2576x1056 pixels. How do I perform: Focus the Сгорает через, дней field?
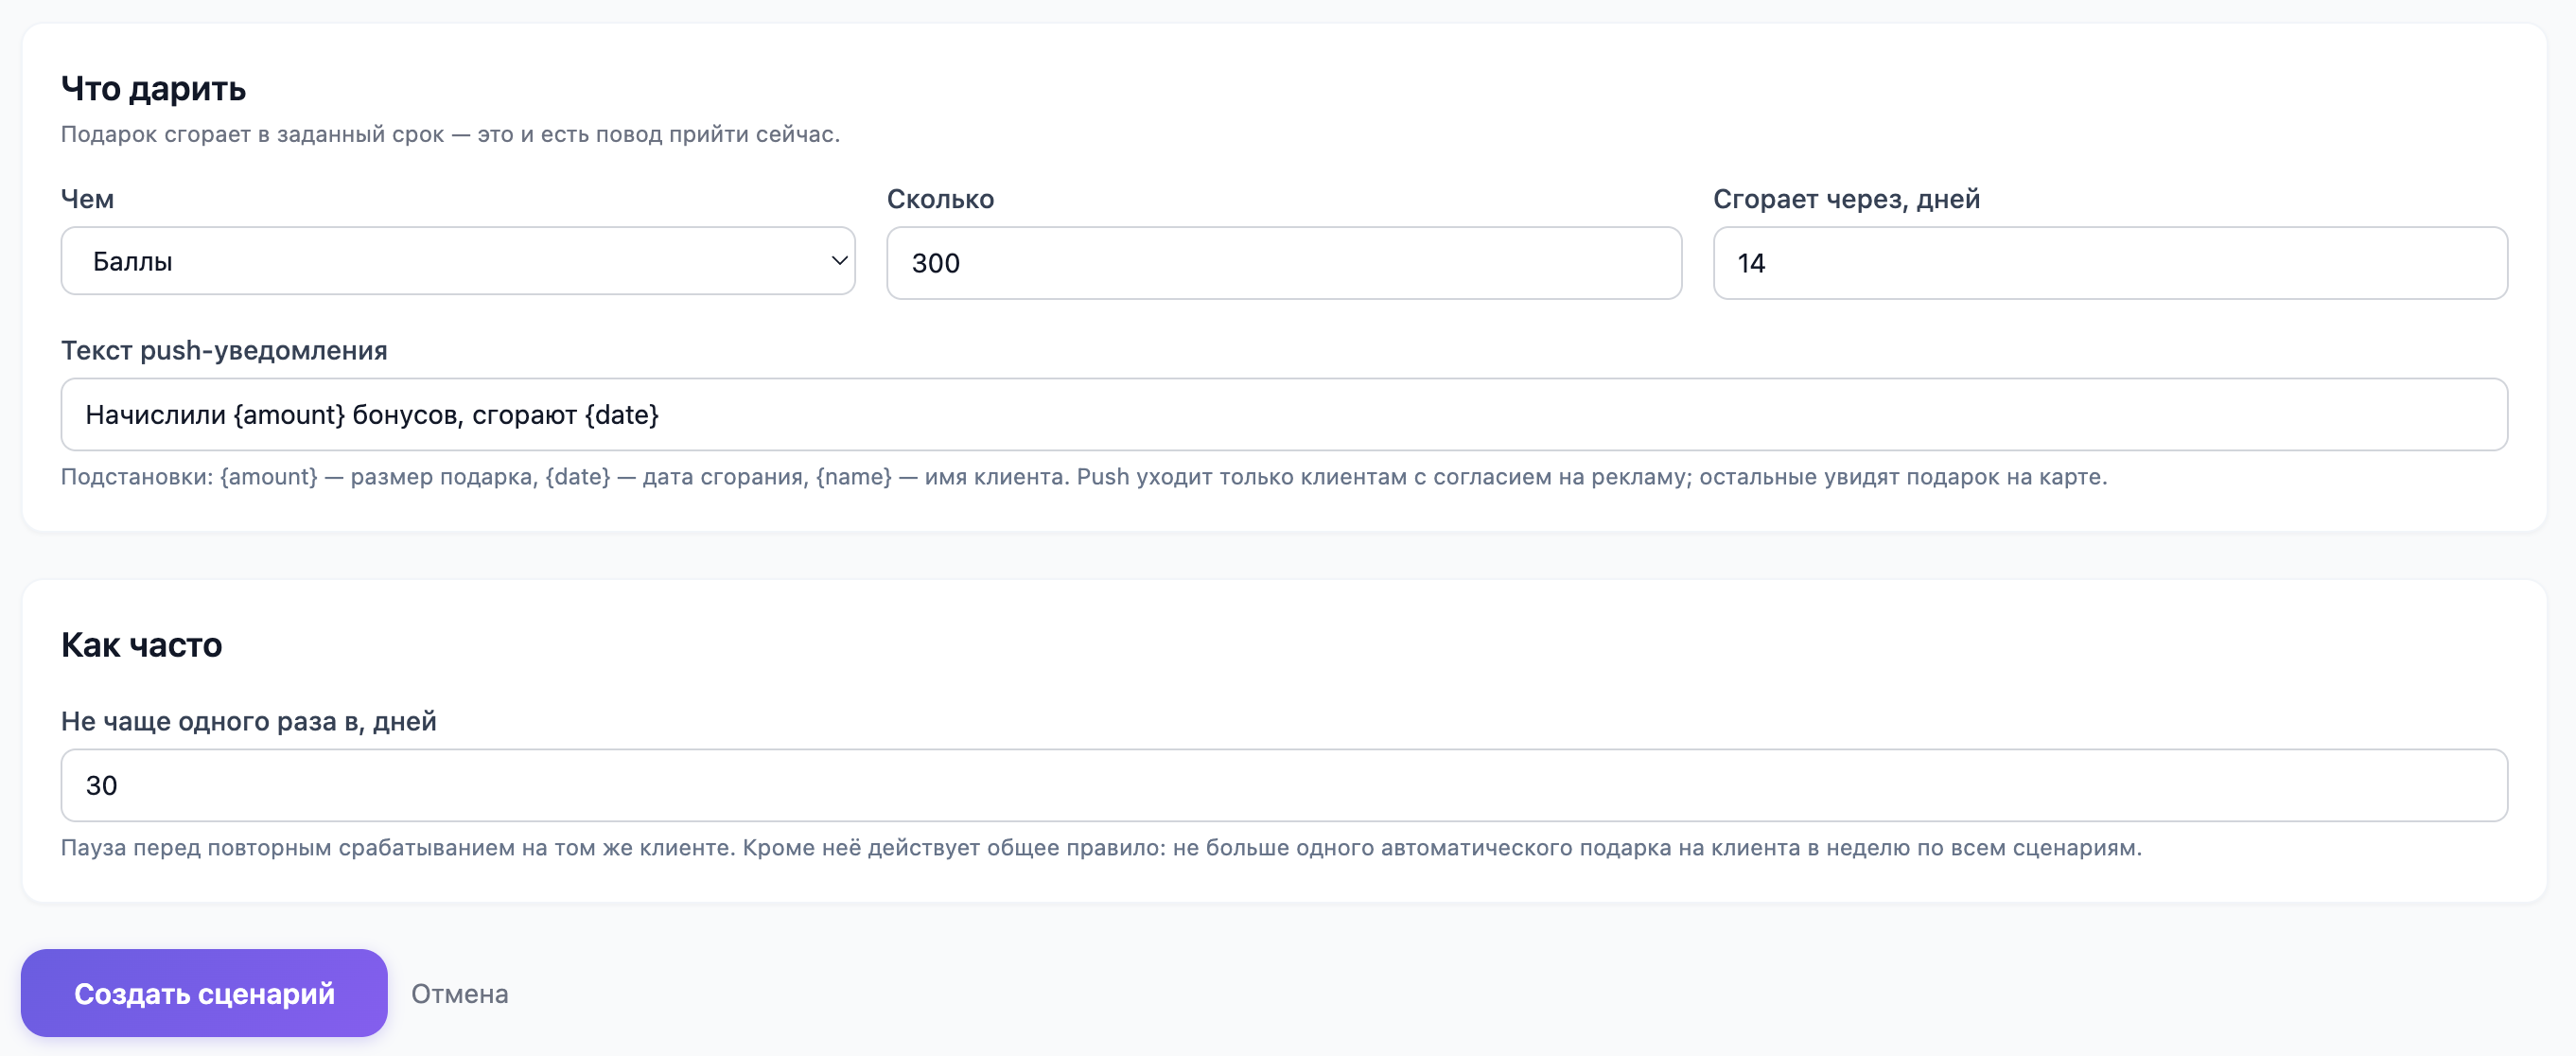coord(2110,263)
